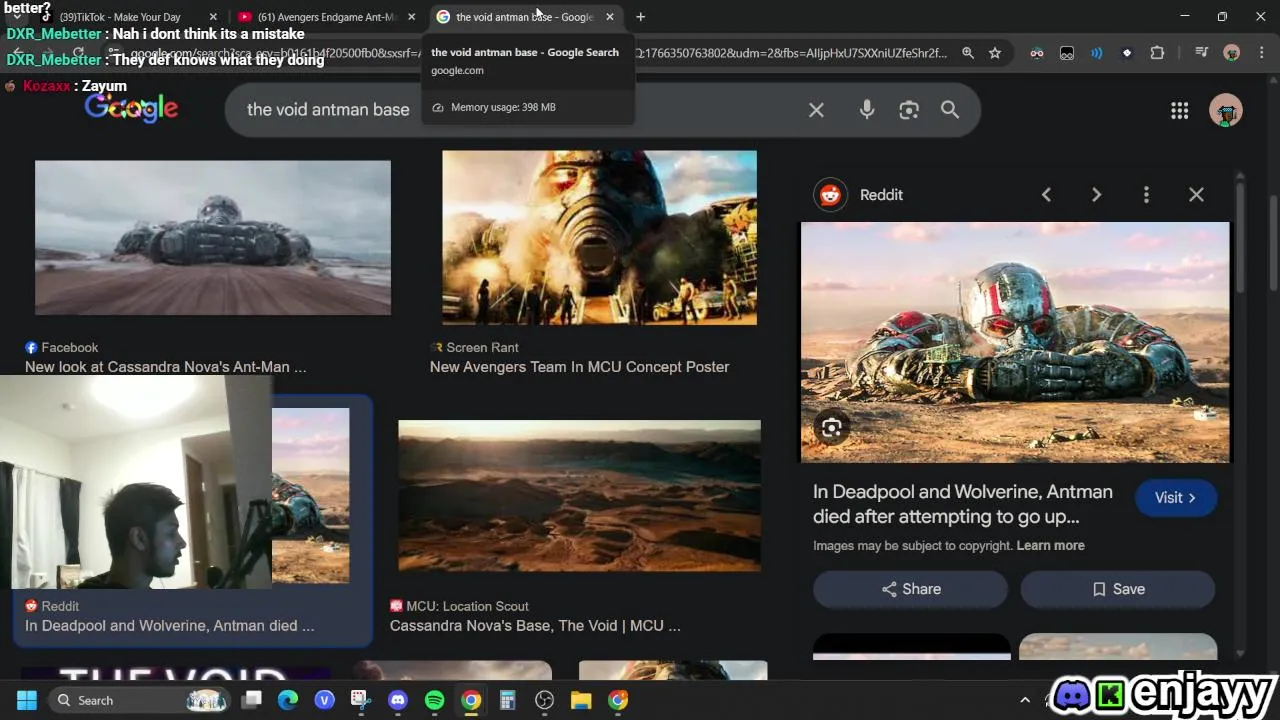Click the Windows taskbar Search box
Image resolution: width=1280 pixels, height=720 pixels.
coord(140,700)
